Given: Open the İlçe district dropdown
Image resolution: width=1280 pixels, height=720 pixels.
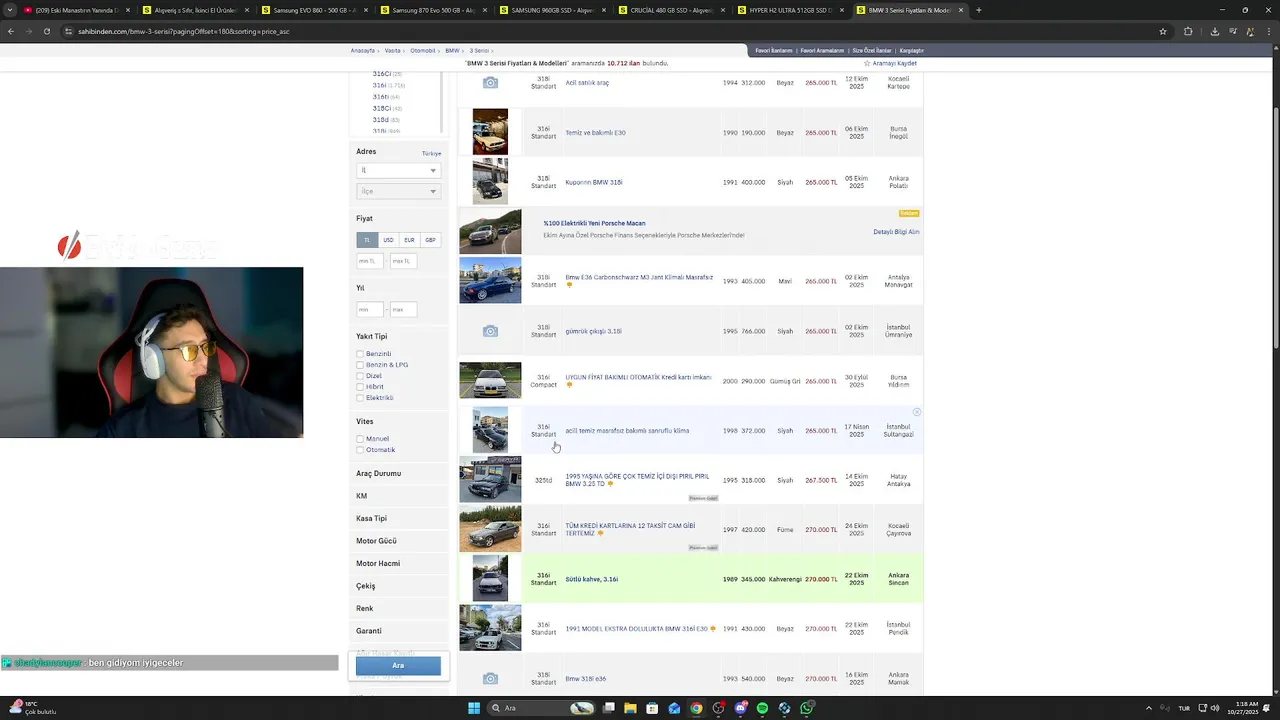Looking at the screenshot, I should click(398, 191).
